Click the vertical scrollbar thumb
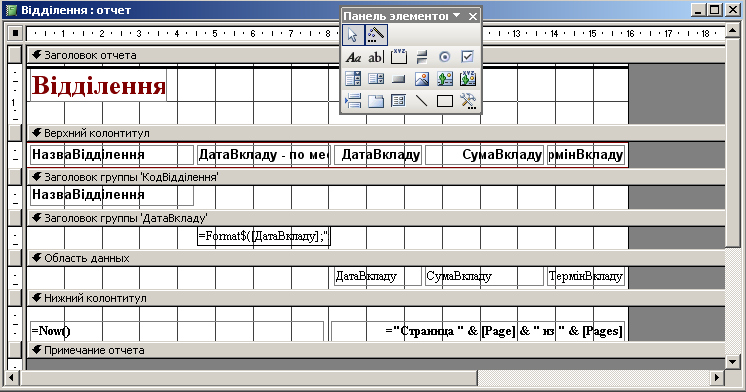Screen dimensions: 746x392 click(x=733, y=143)
